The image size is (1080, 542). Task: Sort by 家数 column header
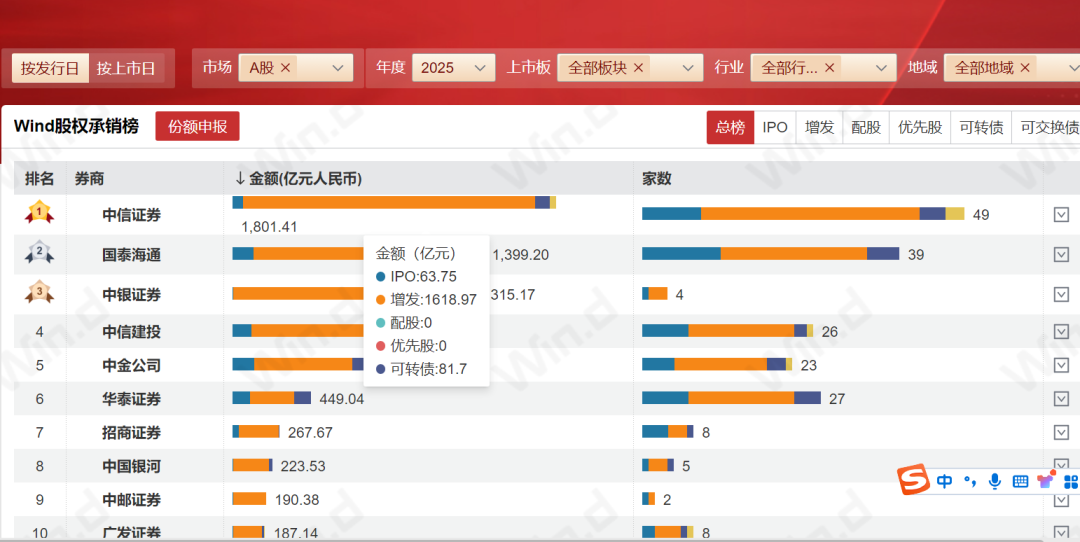click(x=656, y=178)
